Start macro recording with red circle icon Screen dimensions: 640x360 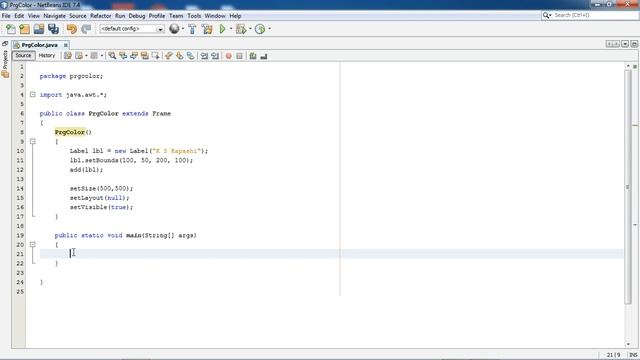(229, 56)
